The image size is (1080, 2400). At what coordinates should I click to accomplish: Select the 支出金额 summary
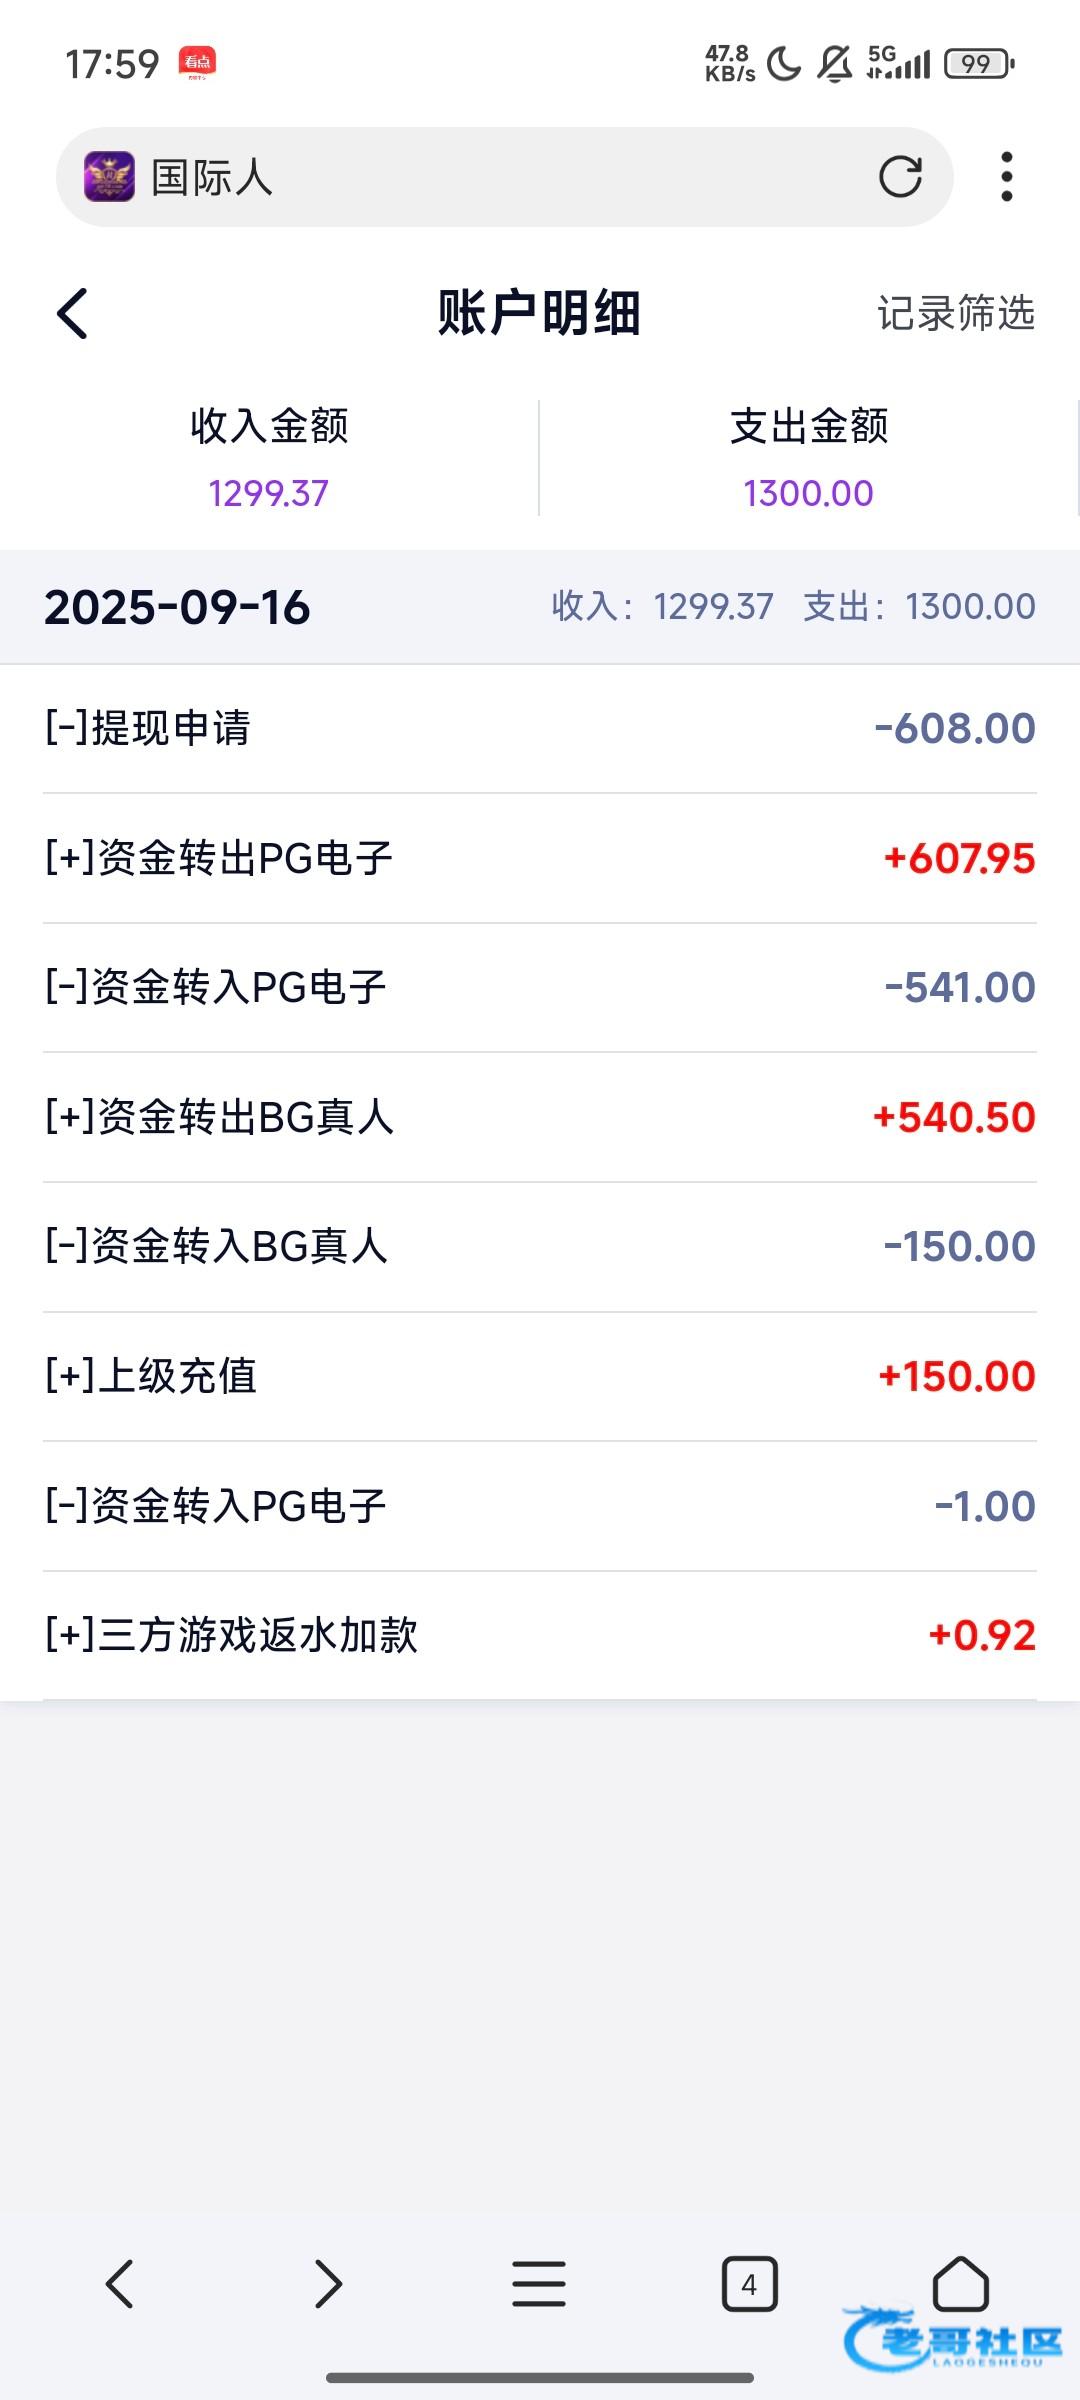808,458
